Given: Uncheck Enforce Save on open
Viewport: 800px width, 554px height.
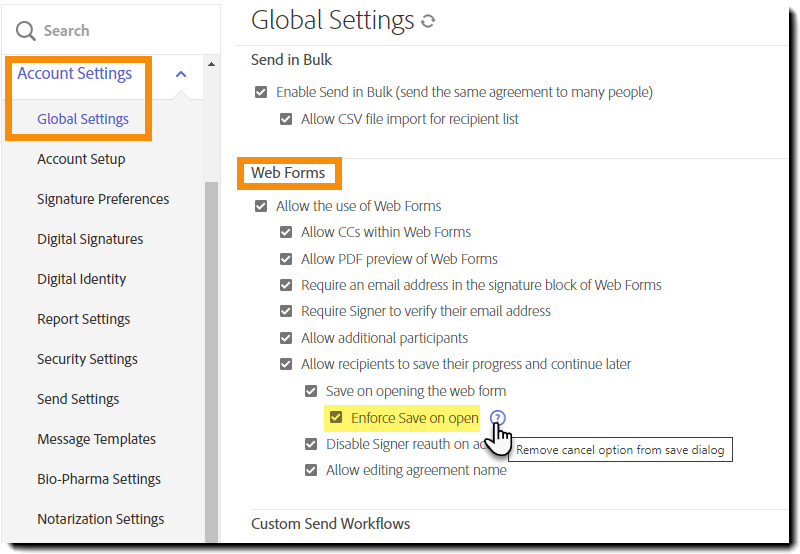Looking at the screenshot, I should pos(336,418).
